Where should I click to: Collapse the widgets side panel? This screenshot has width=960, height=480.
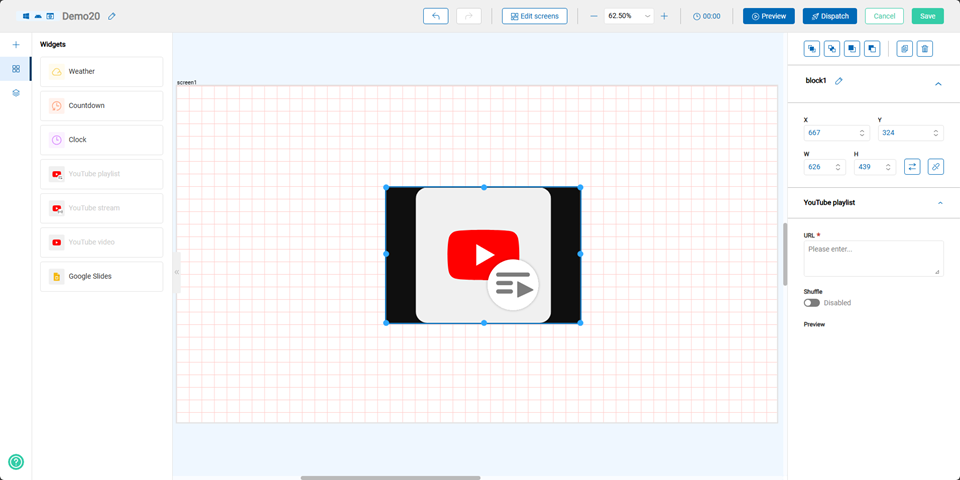(177, 272)
